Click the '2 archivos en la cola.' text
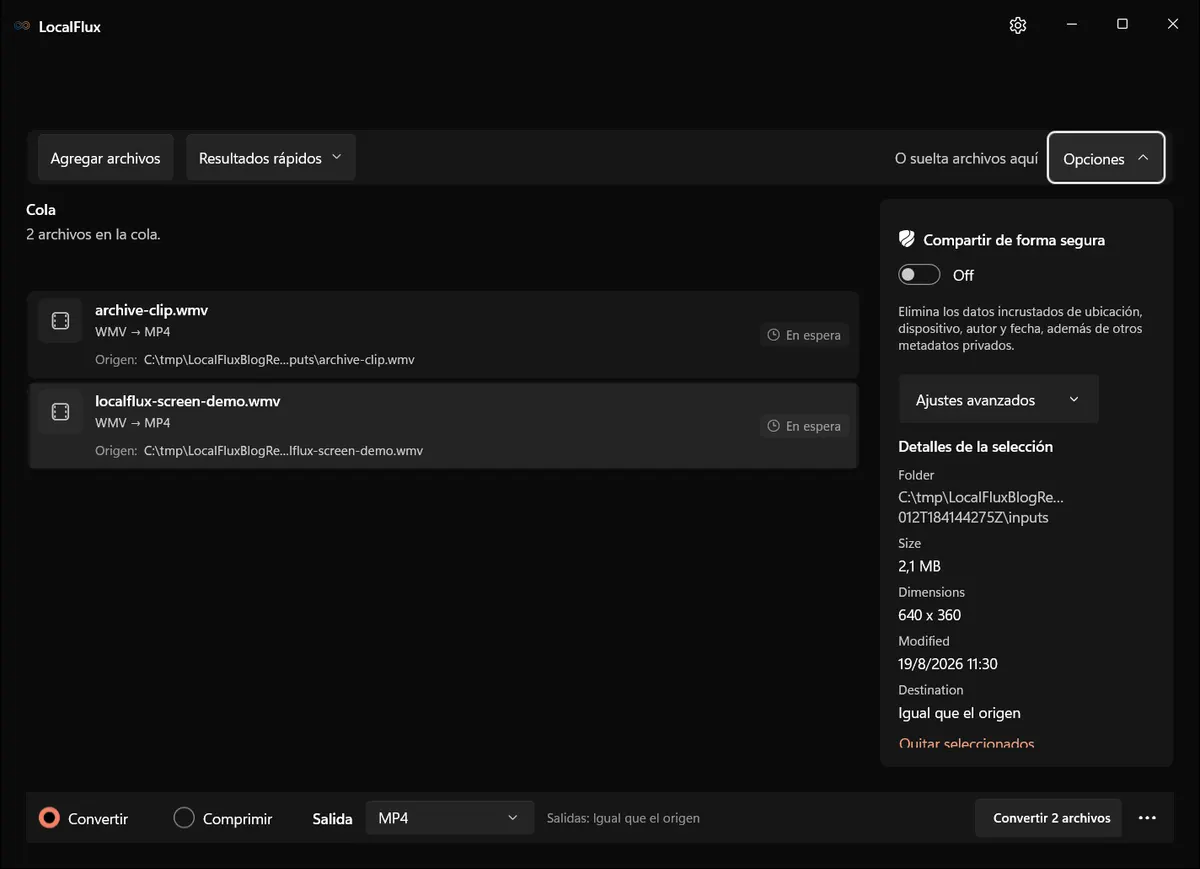The height and width of the screenshot is (869, 1200). coord(93,234)
